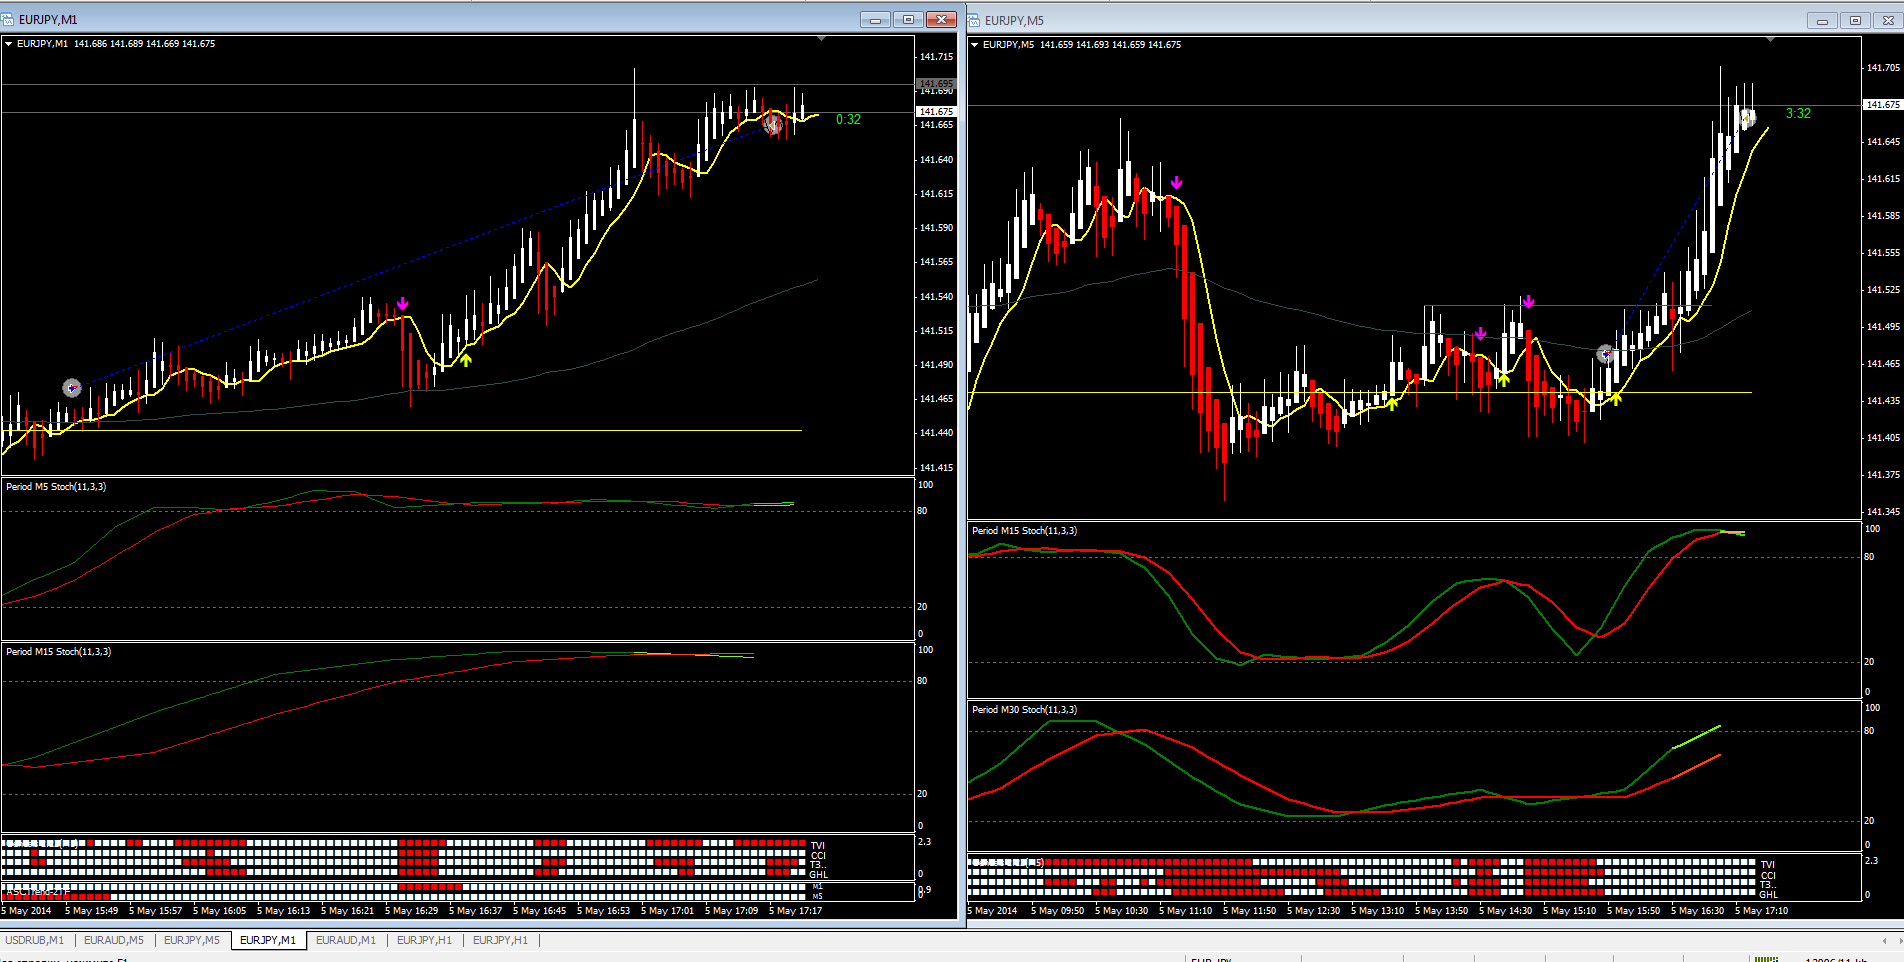This screenshot has height=962, width=1904.
Task: Click the Period M5 Stoch(11,3,3) indicator label
Action: (56, 487)
